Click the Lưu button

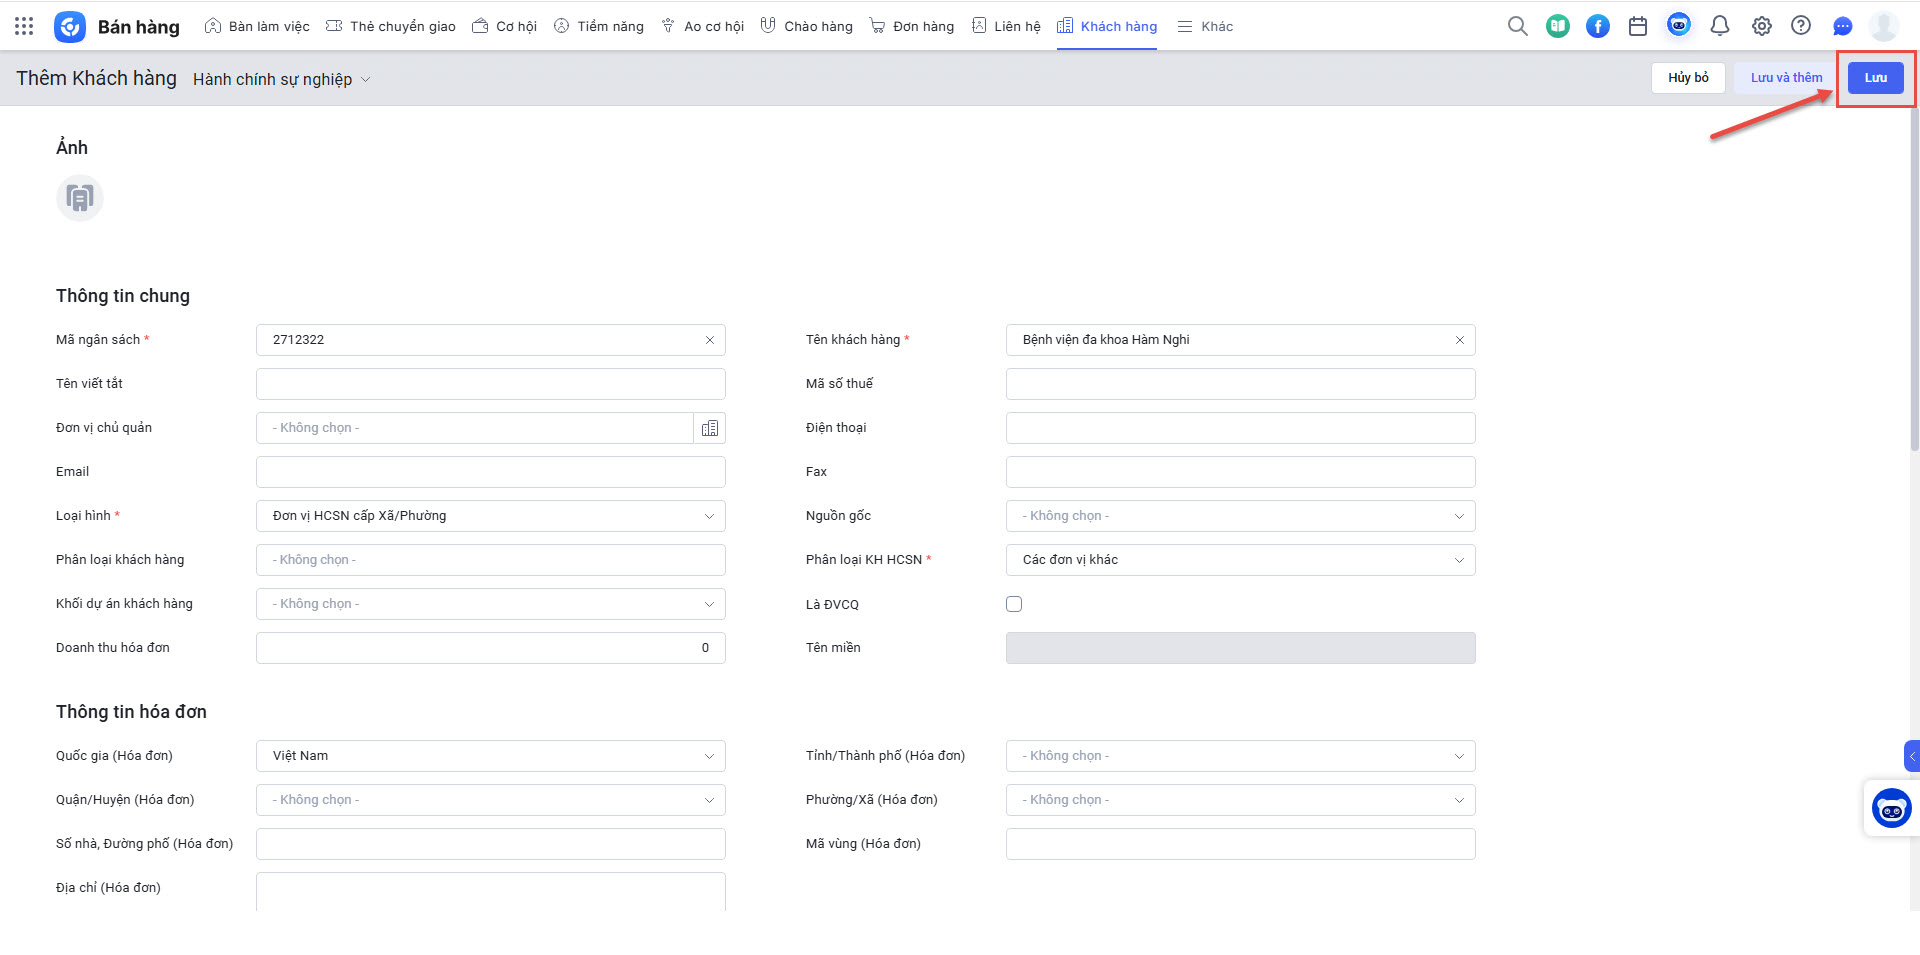pyautogui.click(x=1875, y=78)
